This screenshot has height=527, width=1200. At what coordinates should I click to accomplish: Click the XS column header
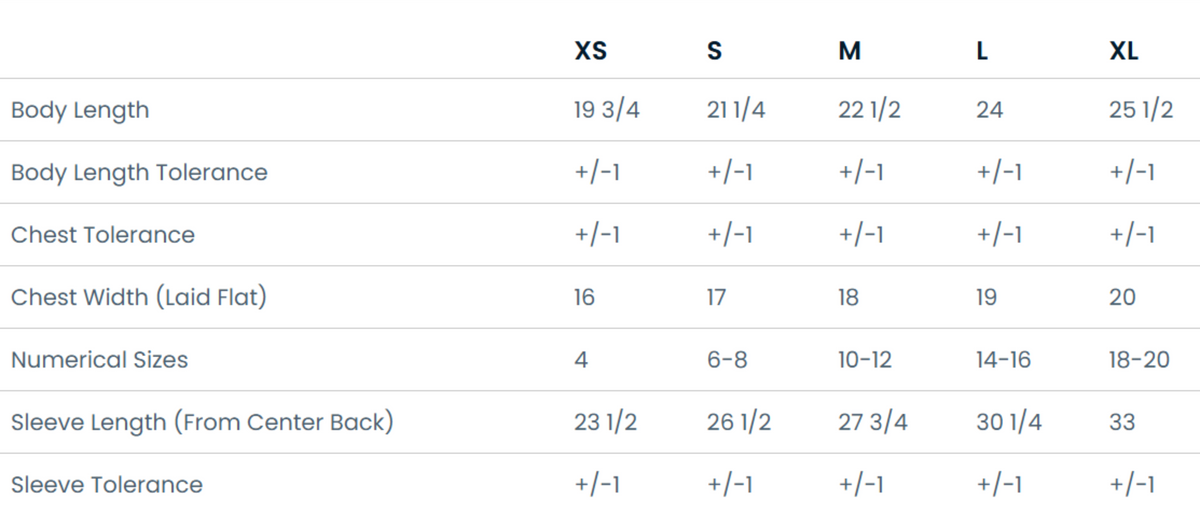tap(591, 51)
